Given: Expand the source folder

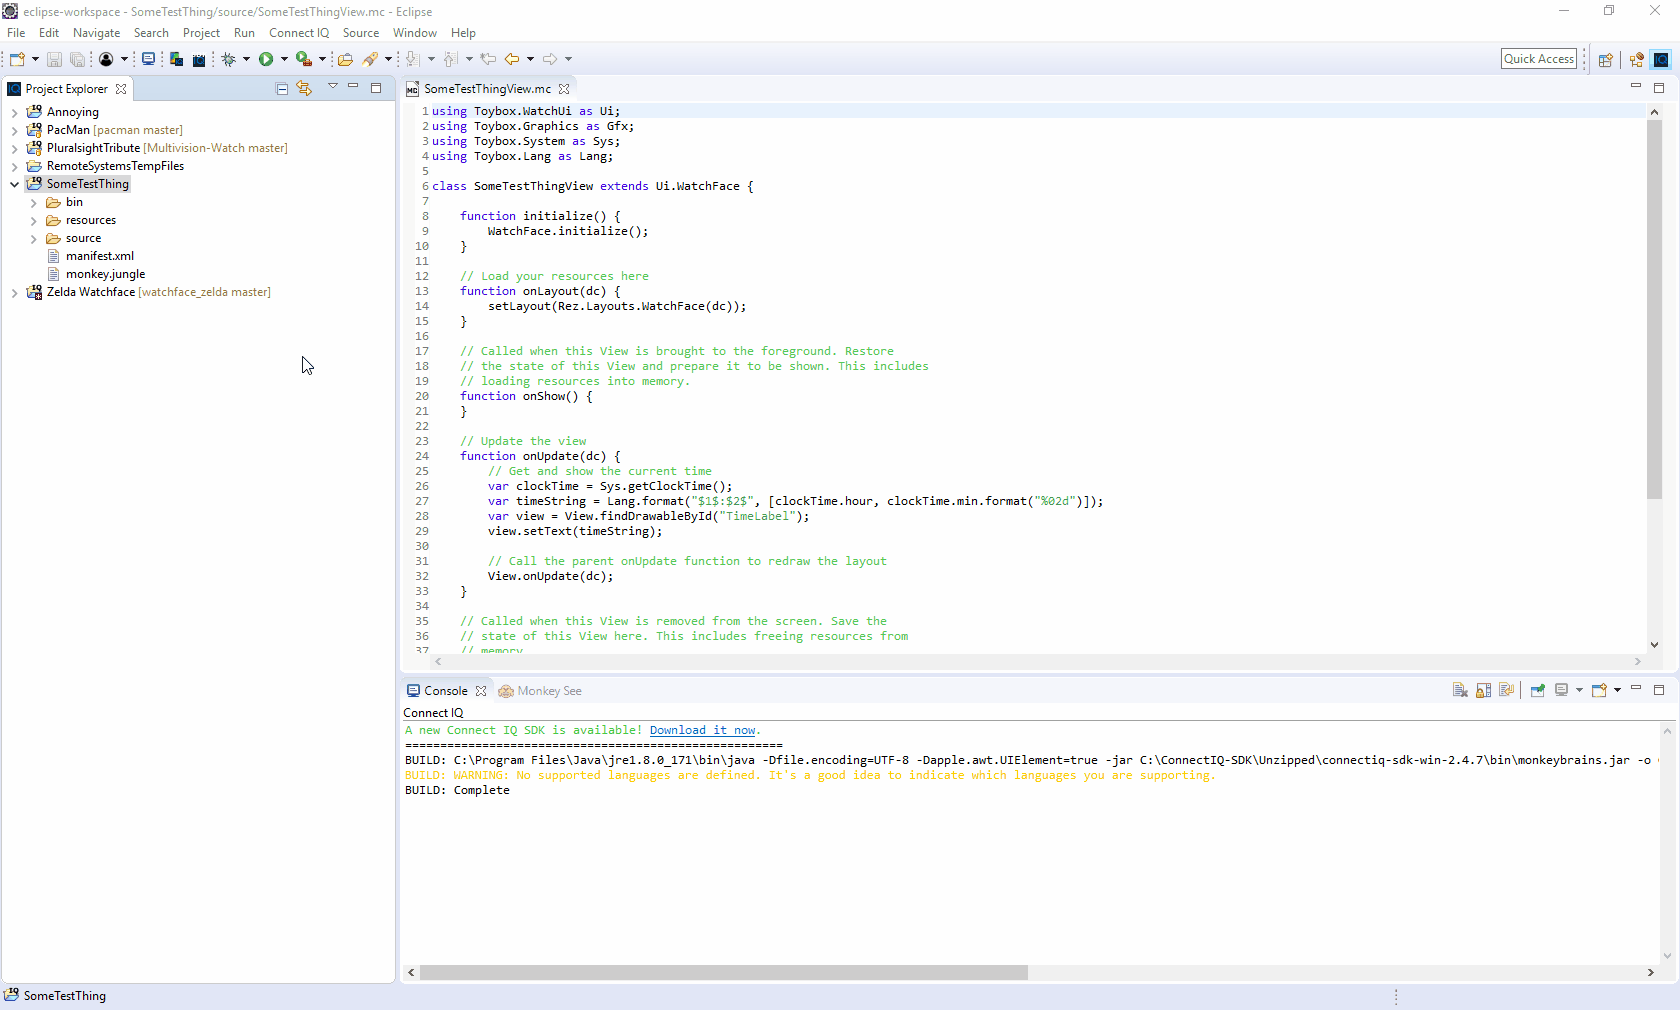Looking at the screenshot, I should point(33,238).
